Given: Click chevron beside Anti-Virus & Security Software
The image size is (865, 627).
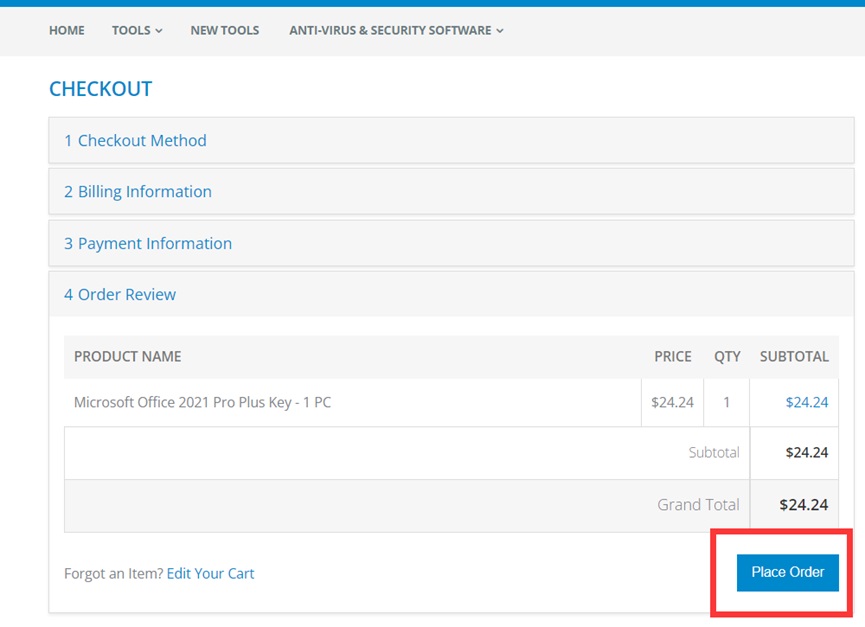Looking at the screenshot, I should (500, 31).
